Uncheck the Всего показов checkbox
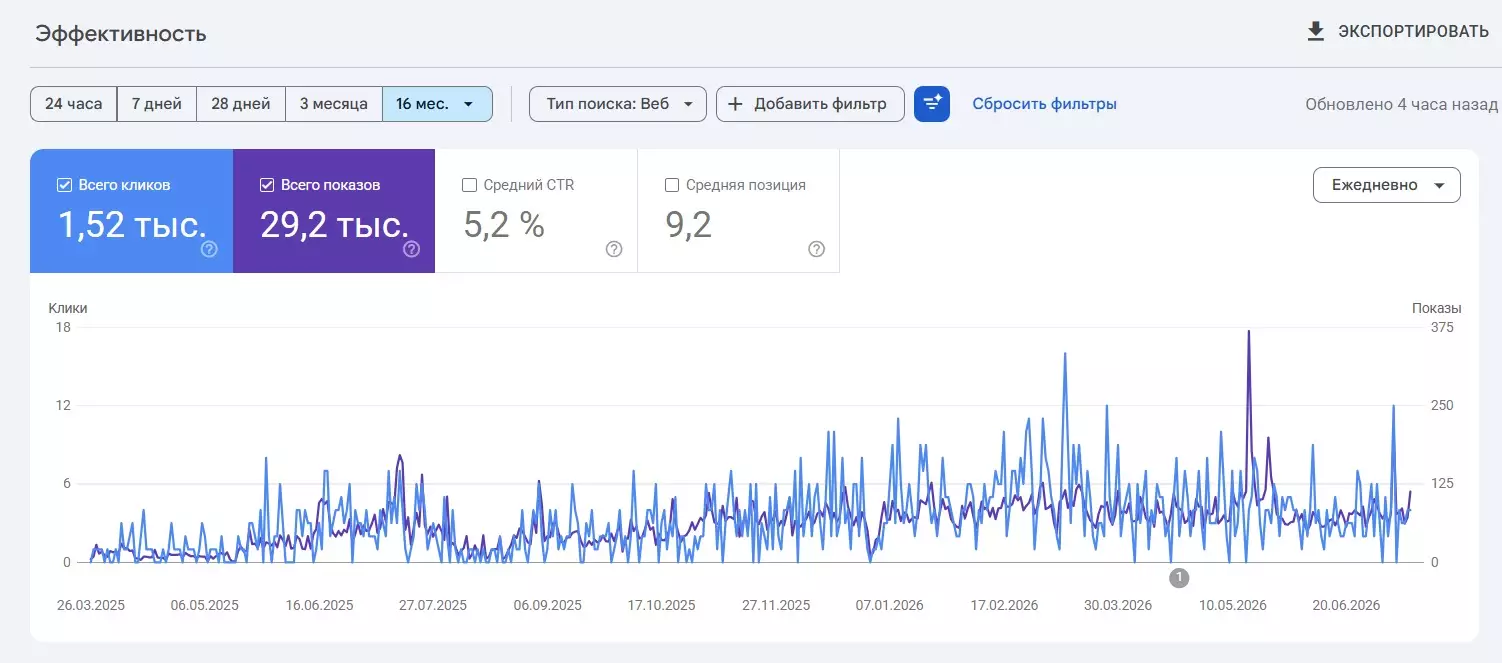 tap(266, 185)
